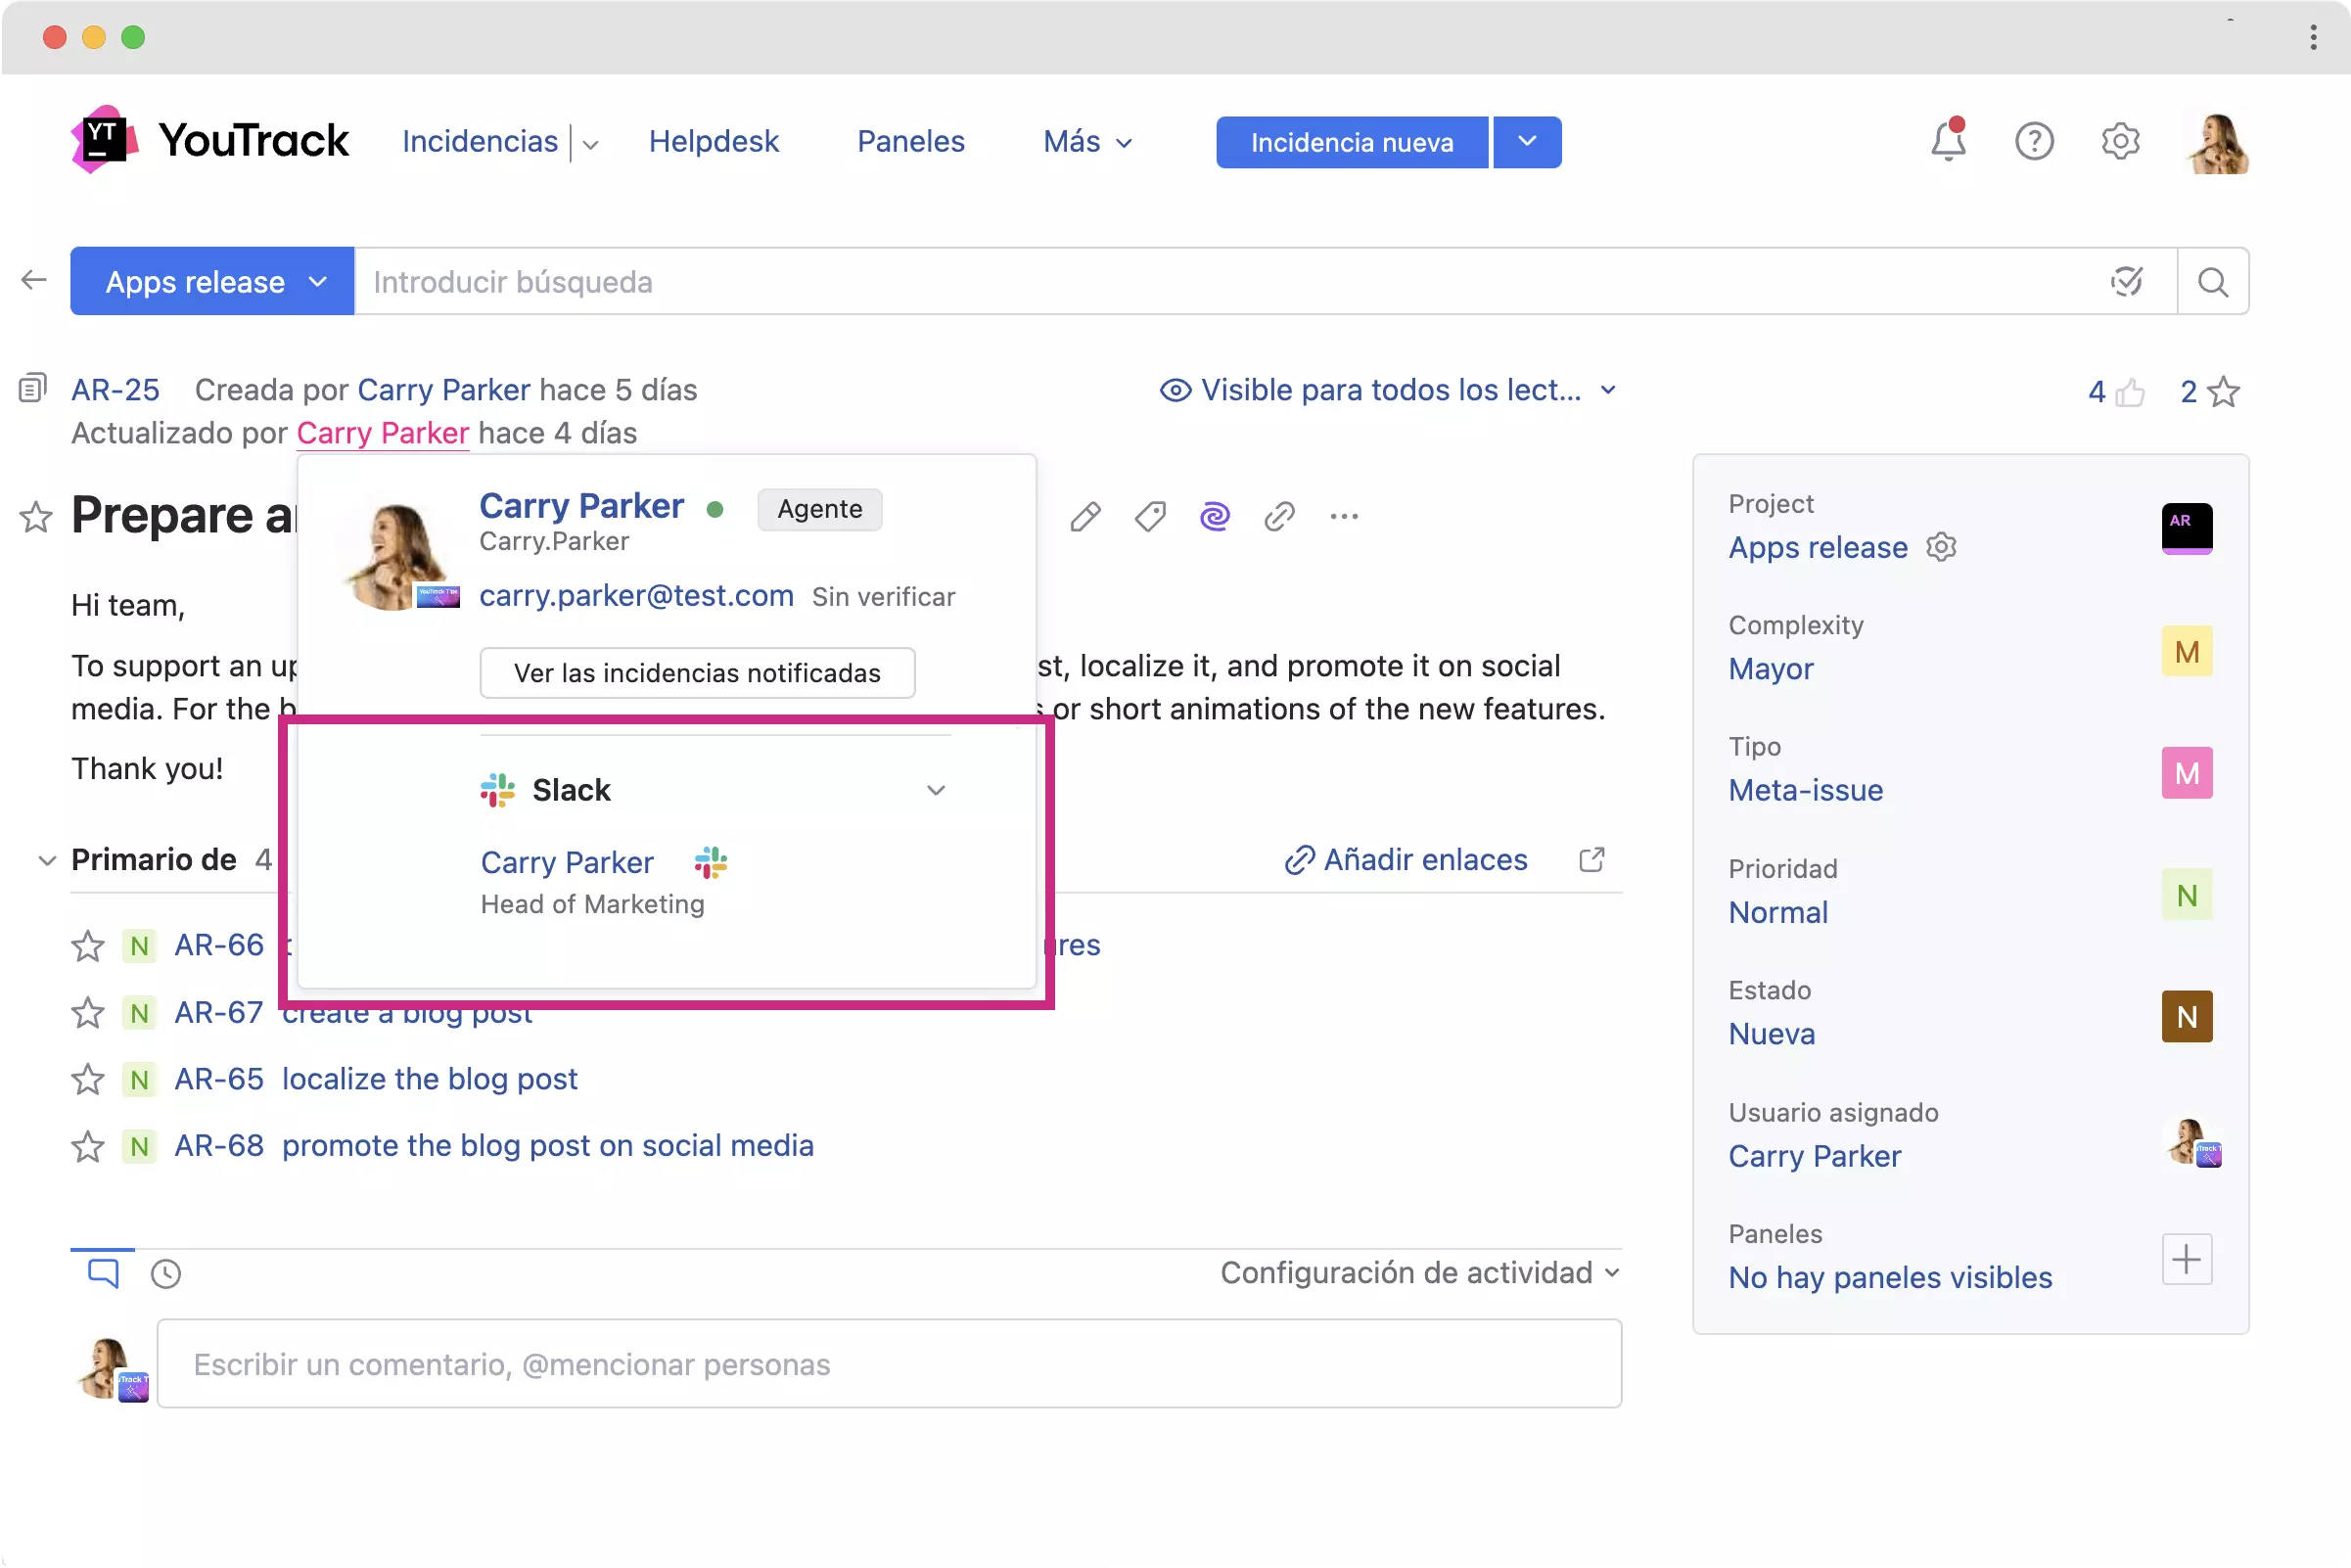Star the issue AR-25 title
Image resolution: width=2351 pixels, height=1568 pixels.
pyautogui.click(x=36, y=517)
